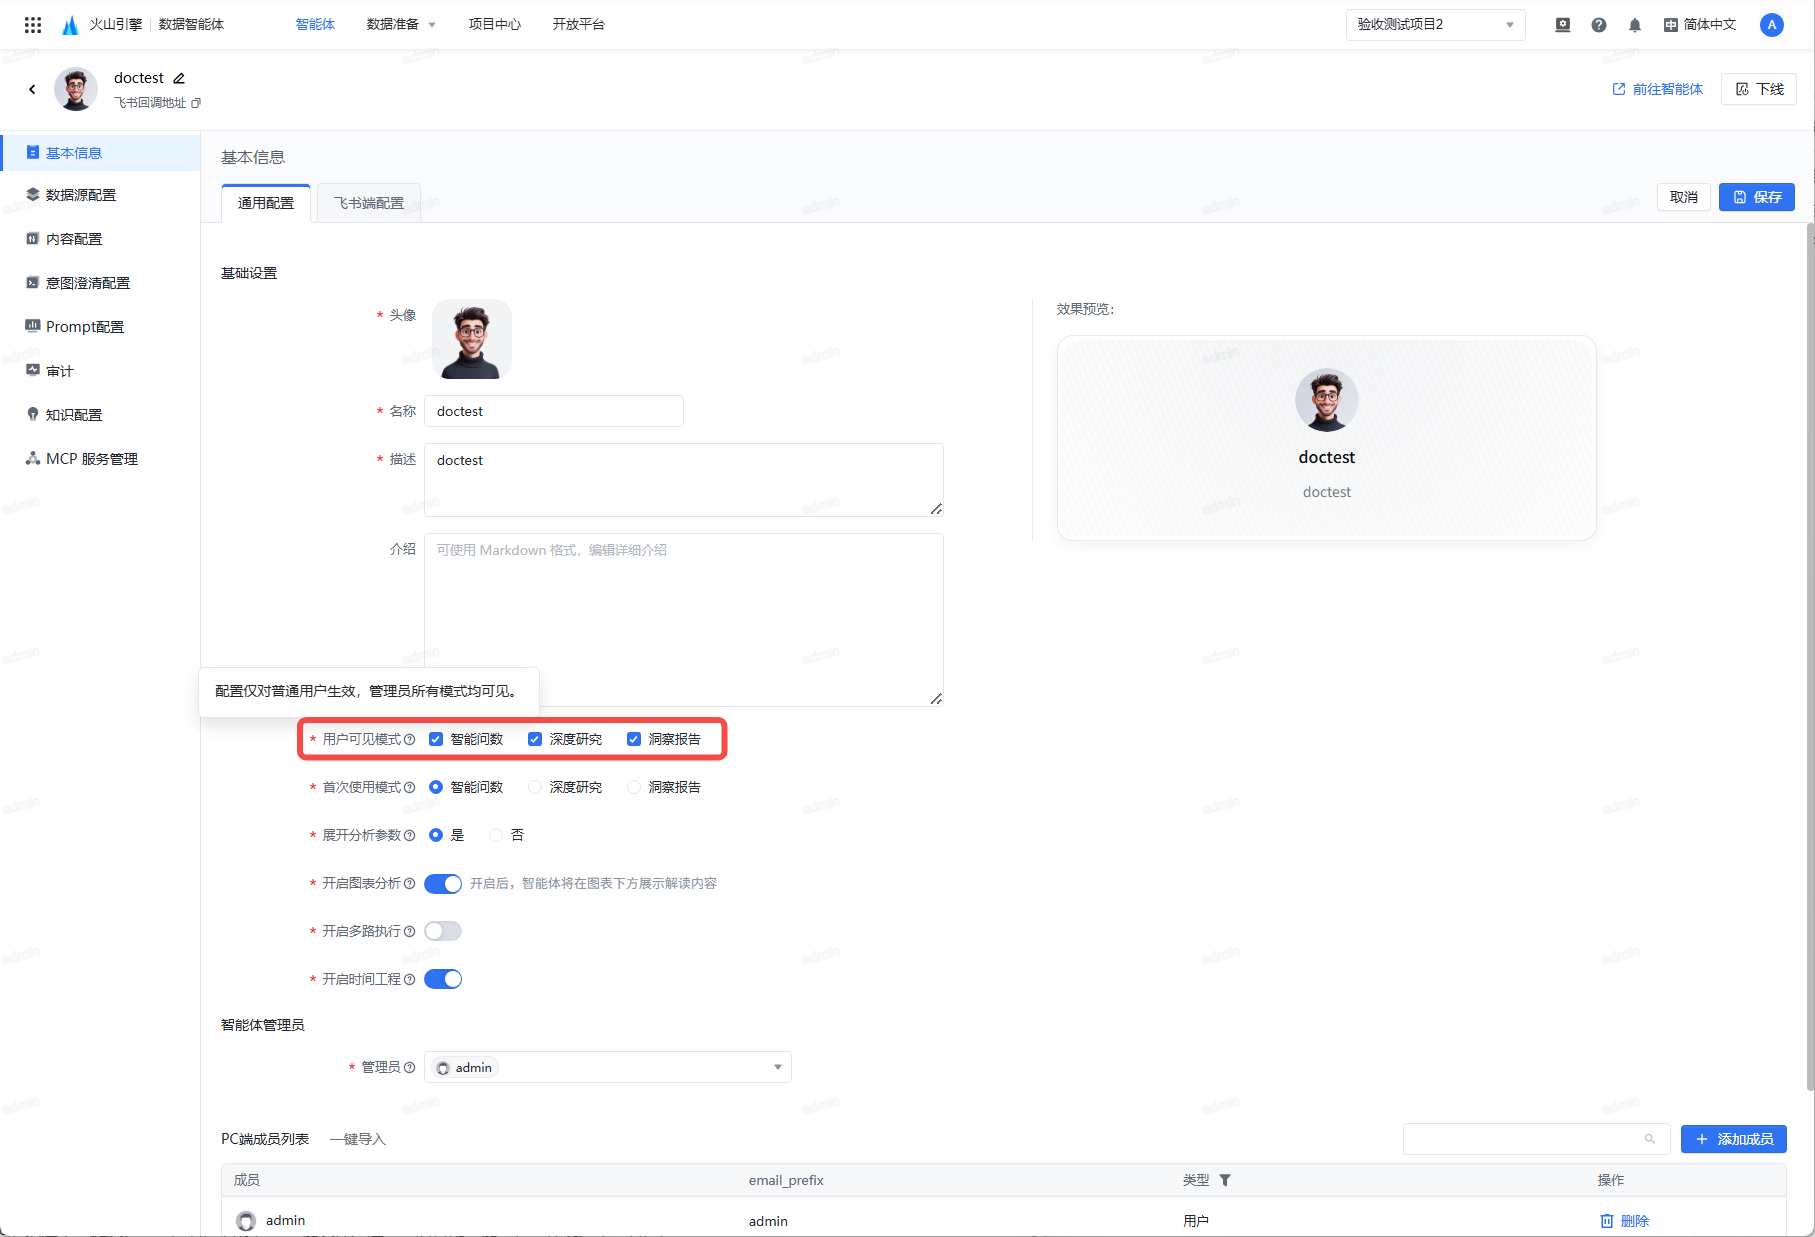The width and height of the screenshot is (1815, 1237).
Task: Click the page vertical scrollbar
Action: tap(1810, 658)
